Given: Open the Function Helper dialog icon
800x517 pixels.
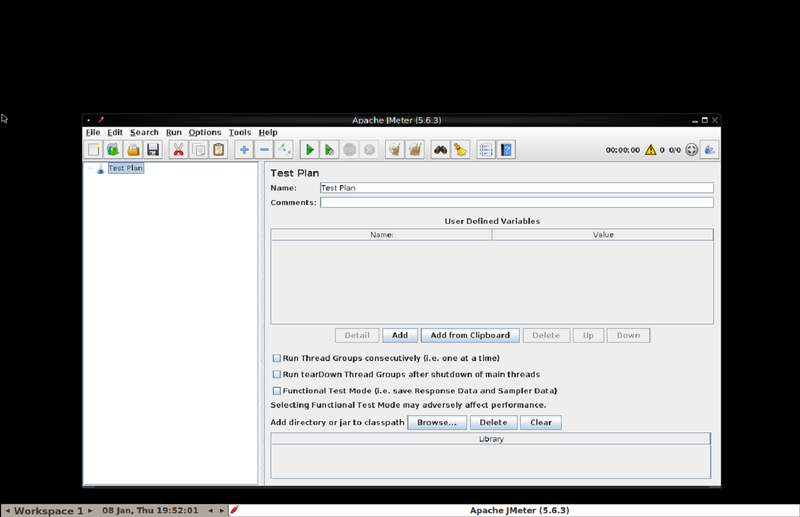Looking at the screenshot, I should 486,150.
